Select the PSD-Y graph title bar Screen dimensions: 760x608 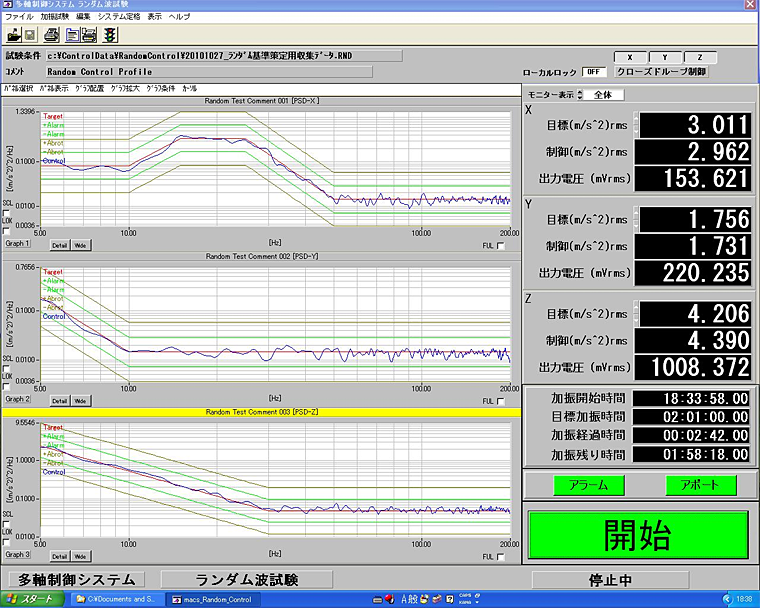coord(262,256)
